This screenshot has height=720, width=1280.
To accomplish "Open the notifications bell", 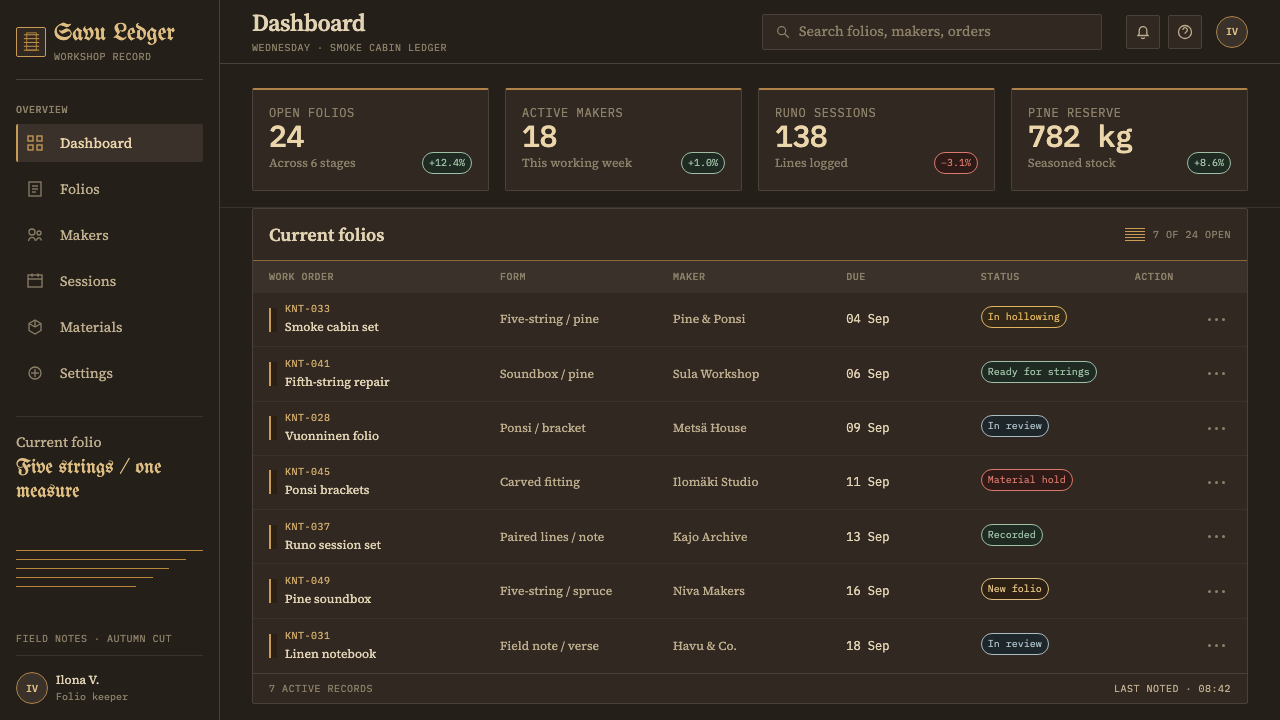I will (1143, 32).
